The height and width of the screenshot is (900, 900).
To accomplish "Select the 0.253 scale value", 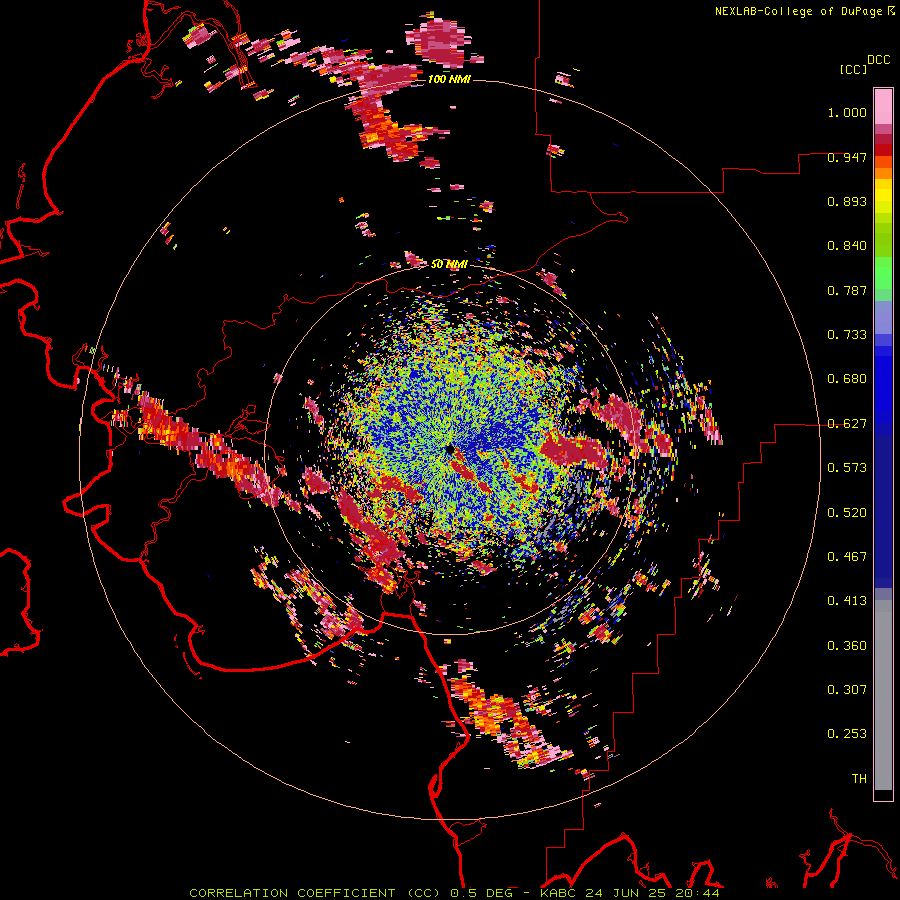I will click(847, 734).
